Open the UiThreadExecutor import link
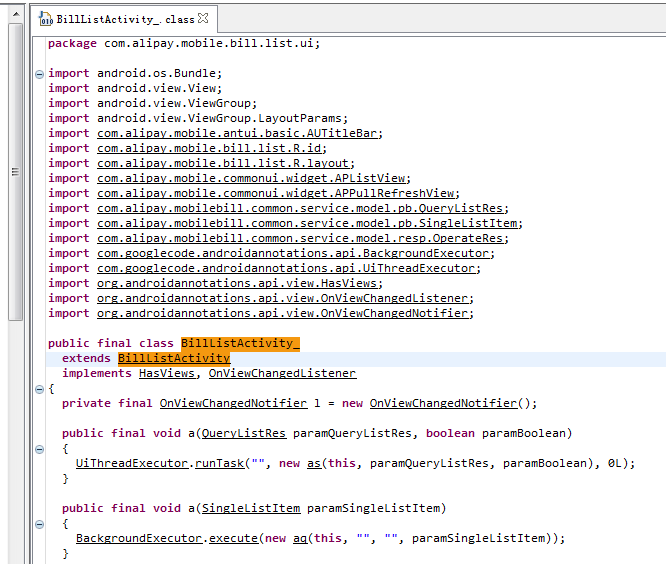The height and width of the screenshot is (564, 666). pos(286,268)
